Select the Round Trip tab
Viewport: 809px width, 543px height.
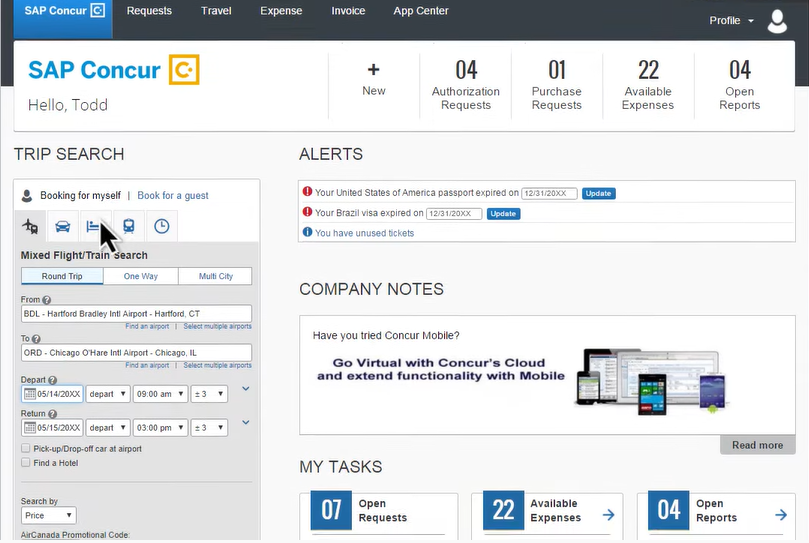point(62,276)
